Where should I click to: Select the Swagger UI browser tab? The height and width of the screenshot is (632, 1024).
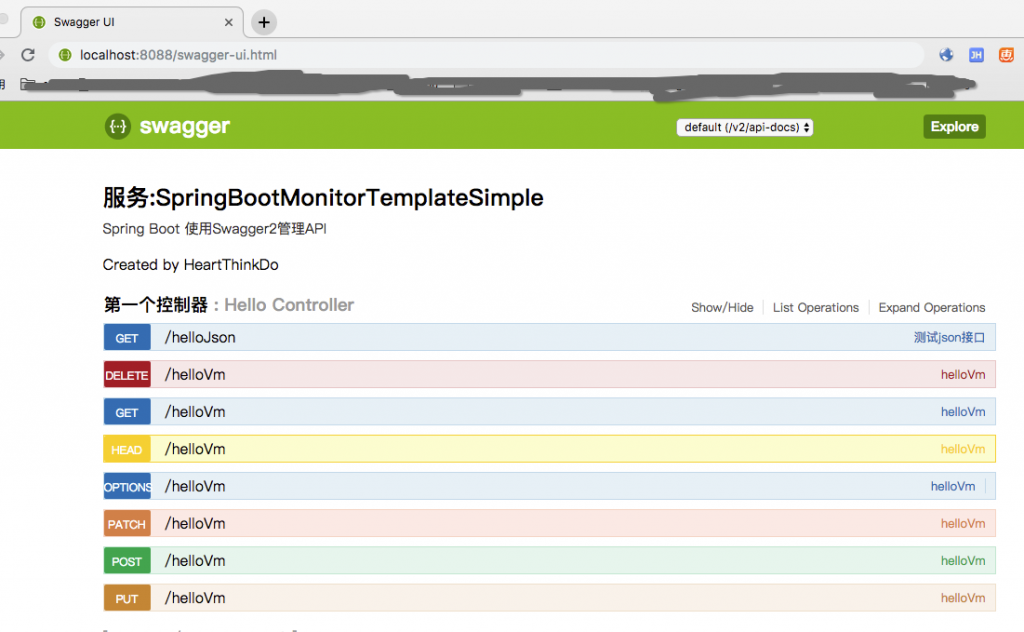(132, 22)
